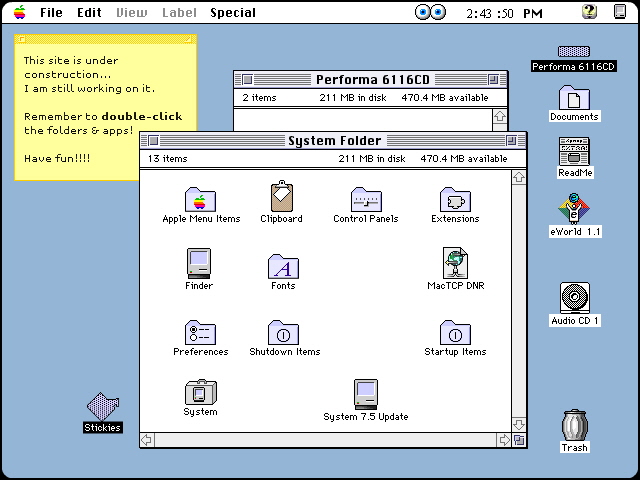Open the View menu

(x=131, y=13)
